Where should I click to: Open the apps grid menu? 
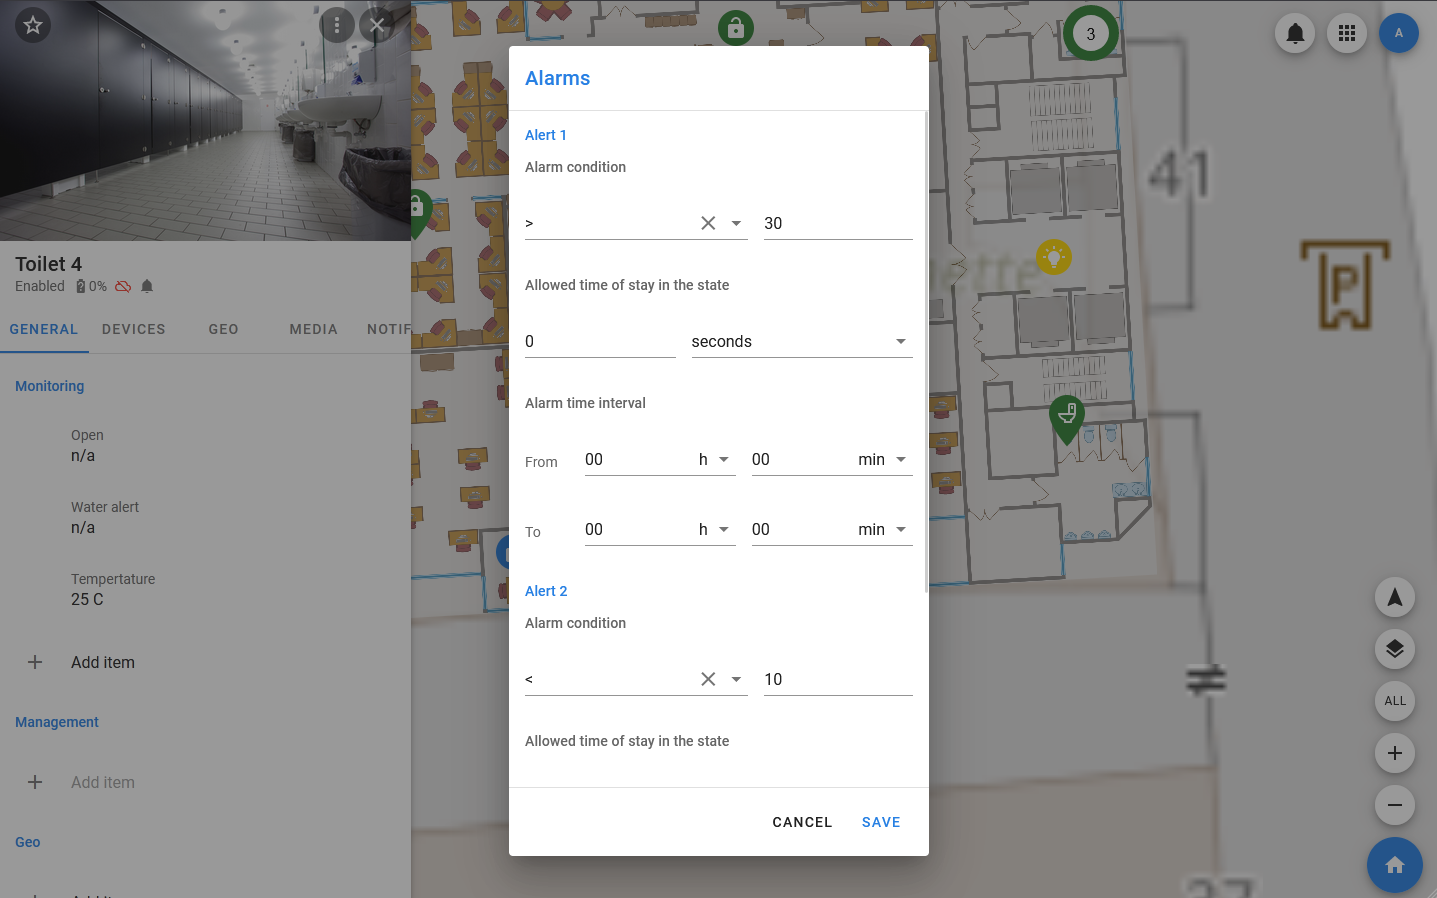pos(1347,34)
